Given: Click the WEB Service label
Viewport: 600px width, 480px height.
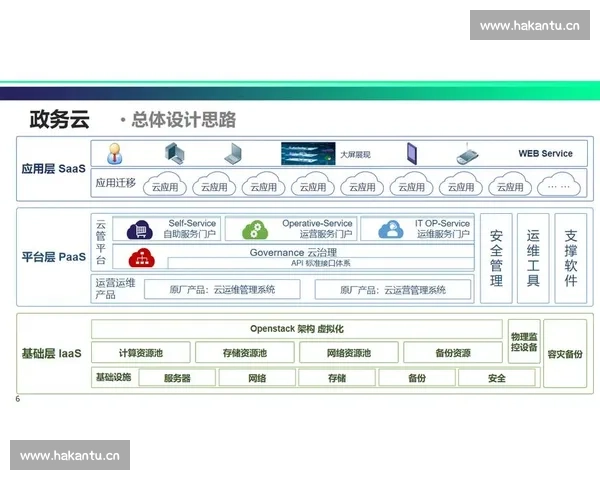Looking at the screenshot, I should pyautogui.click(x=545, y=153).
